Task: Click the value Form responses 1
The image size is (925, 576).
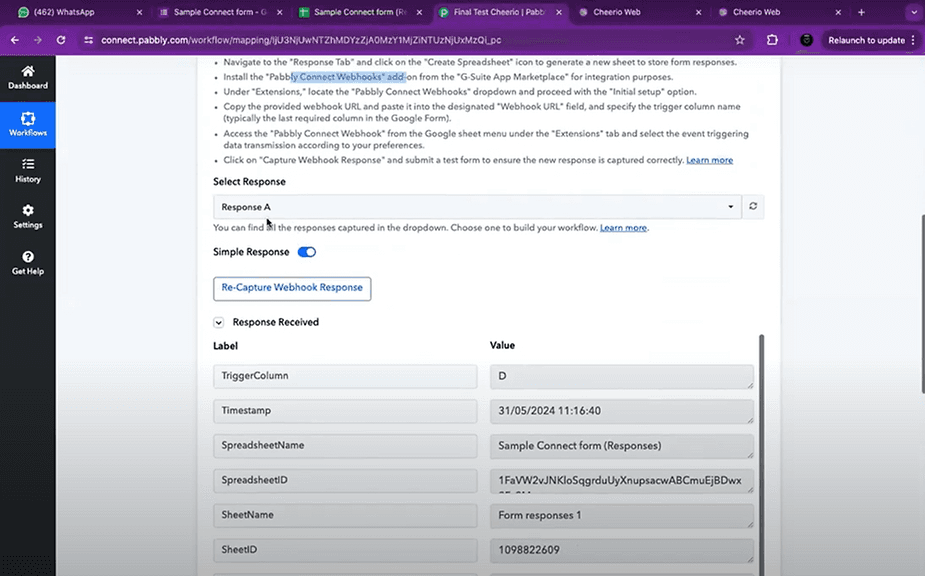Action: (x=622, y=516)
